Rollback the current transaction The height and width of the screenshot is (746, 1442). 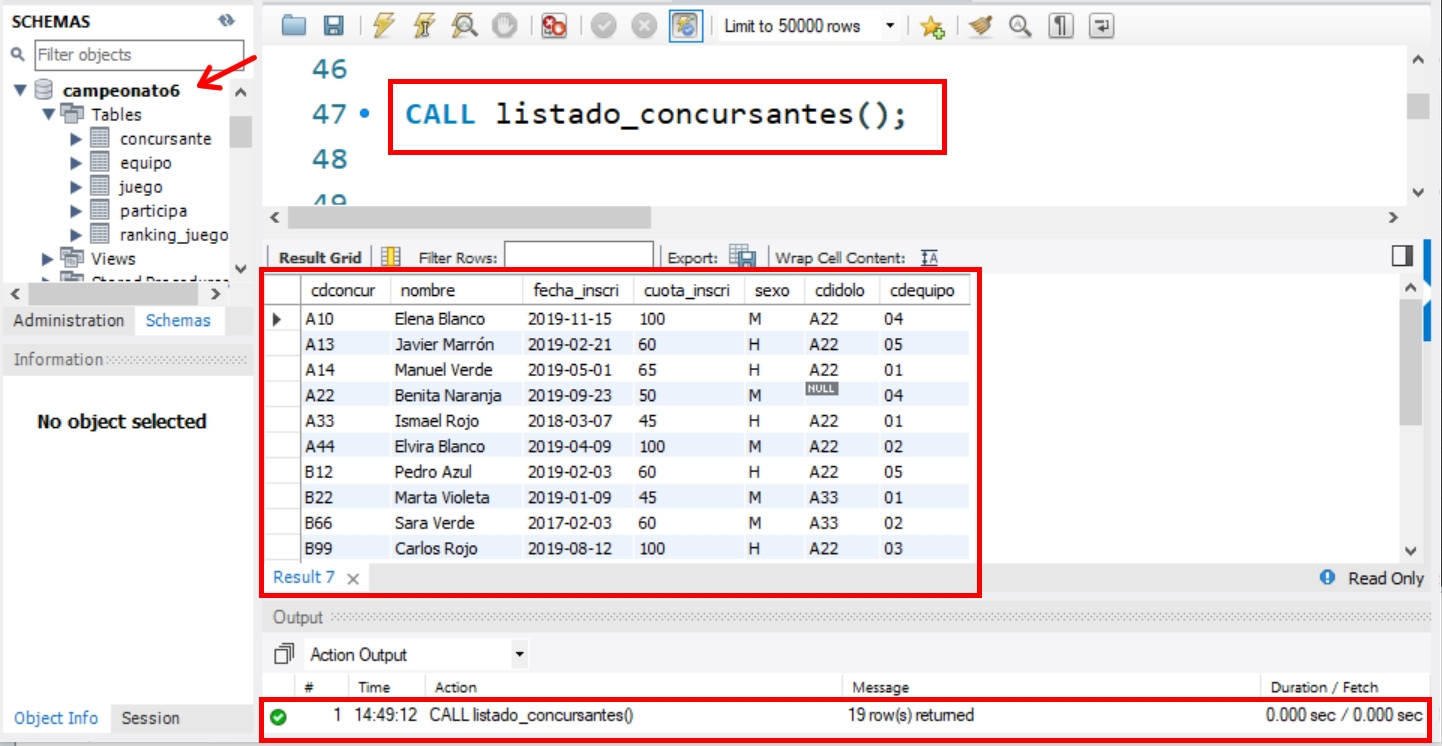tap(644, 27)
